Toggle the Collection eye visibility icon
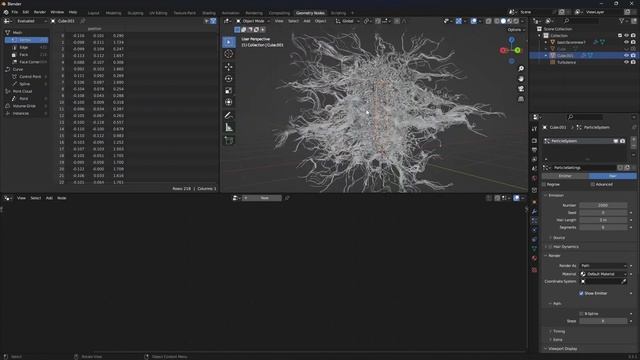The image size is (640, 360). click(626, 36)
